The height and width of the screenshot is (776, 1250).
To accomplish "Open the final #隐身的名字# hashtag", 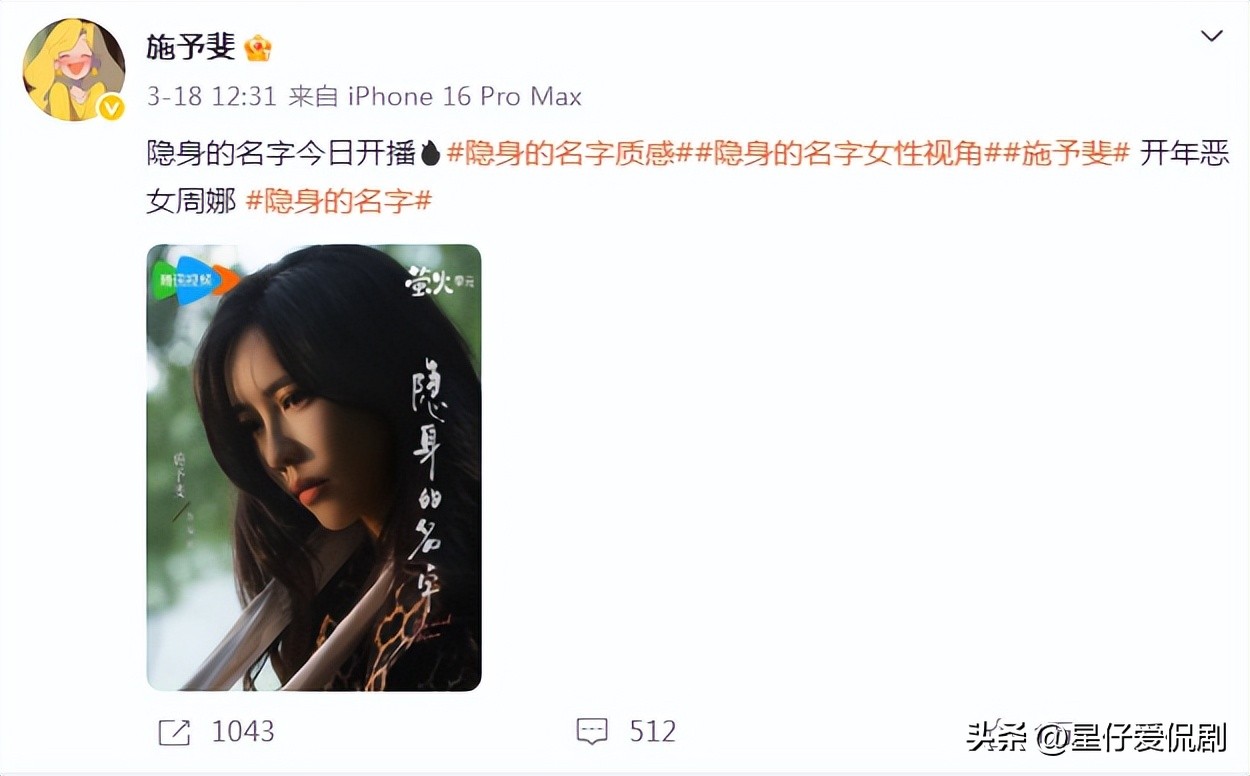I will coord(339,200).
